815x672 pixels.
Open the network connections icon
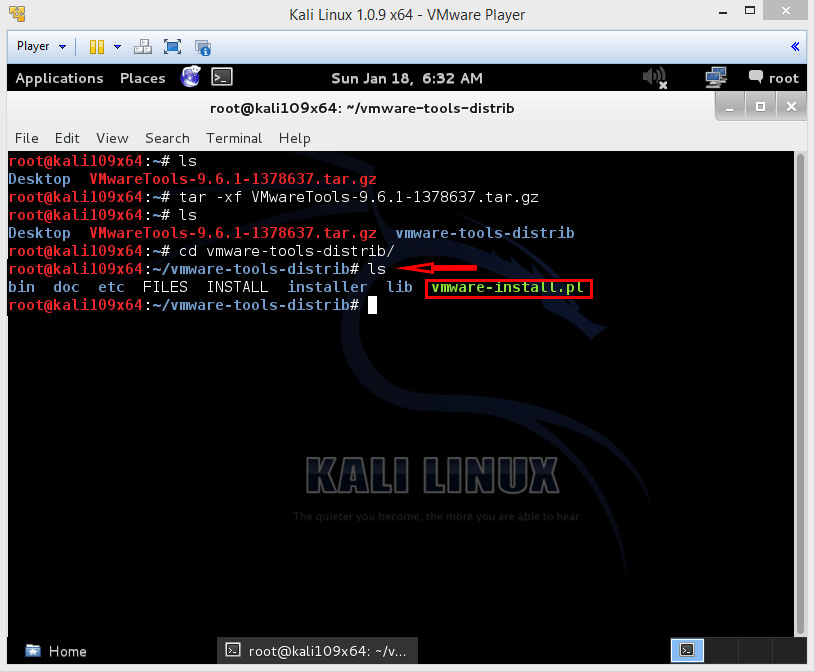(x=716, y=78)
